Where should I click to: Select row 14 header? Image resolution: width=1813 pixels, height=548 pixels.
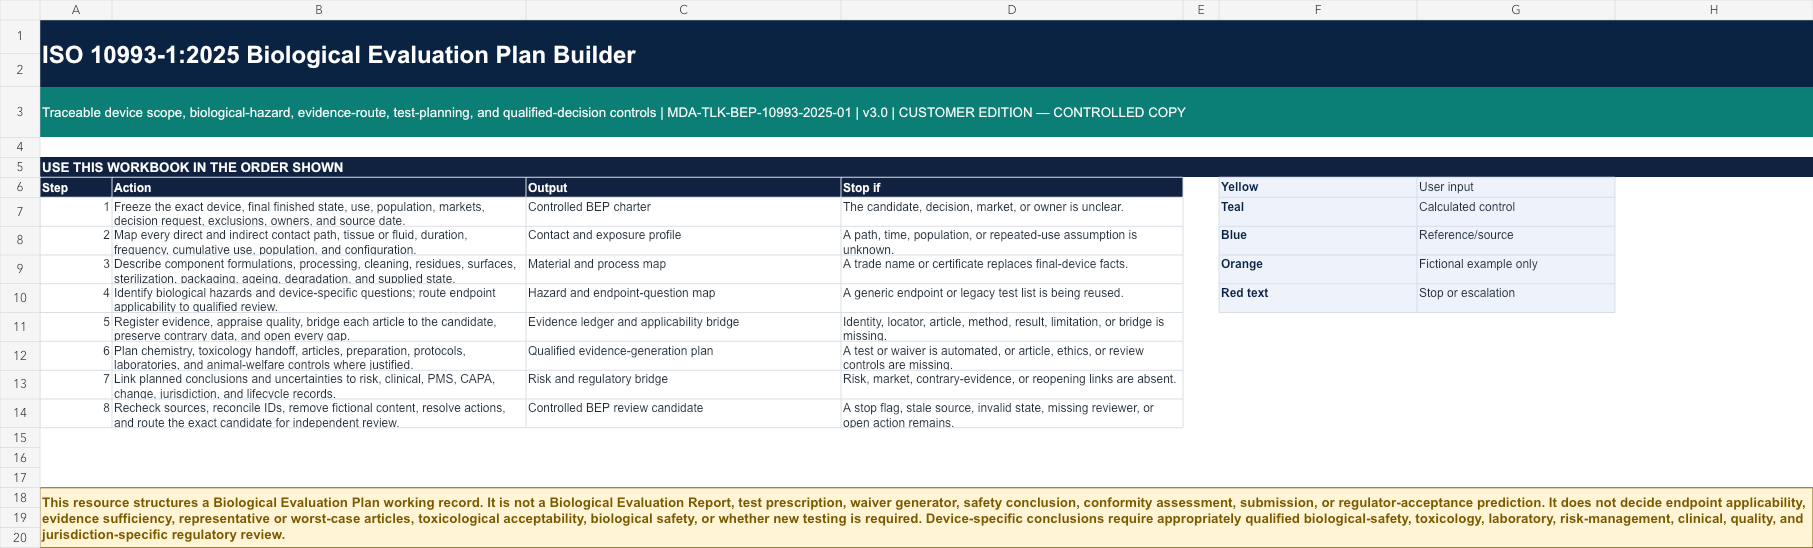(x=20, y=413)
